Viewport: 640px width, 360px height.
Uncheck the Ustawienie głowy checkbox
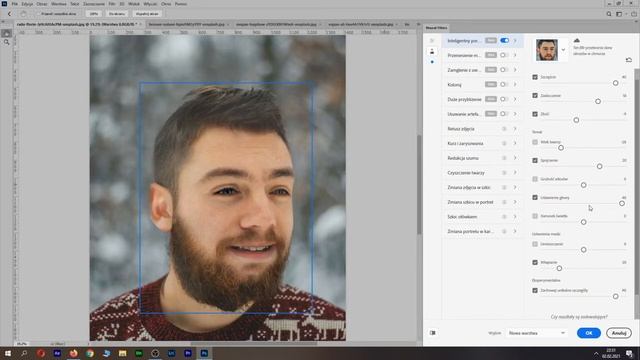tap(535, 198)
